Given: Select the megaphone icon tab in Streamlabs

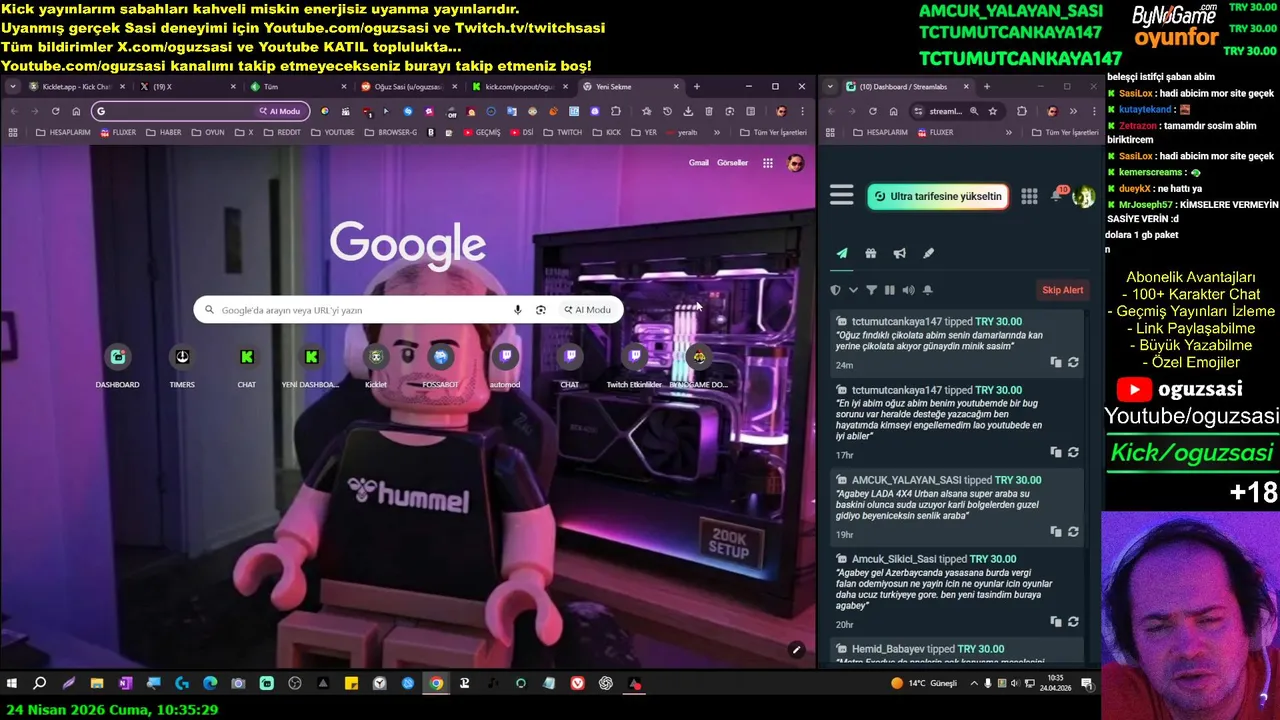Looking at the screenshot, I should tap(900, 254).
